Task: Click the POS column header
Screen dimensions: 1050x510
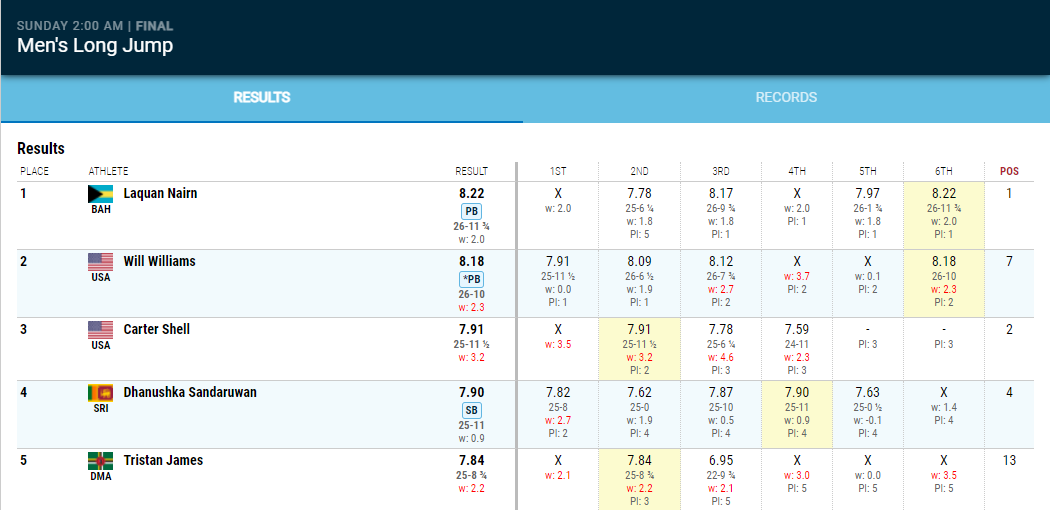Action: (x=1009, y=171)
